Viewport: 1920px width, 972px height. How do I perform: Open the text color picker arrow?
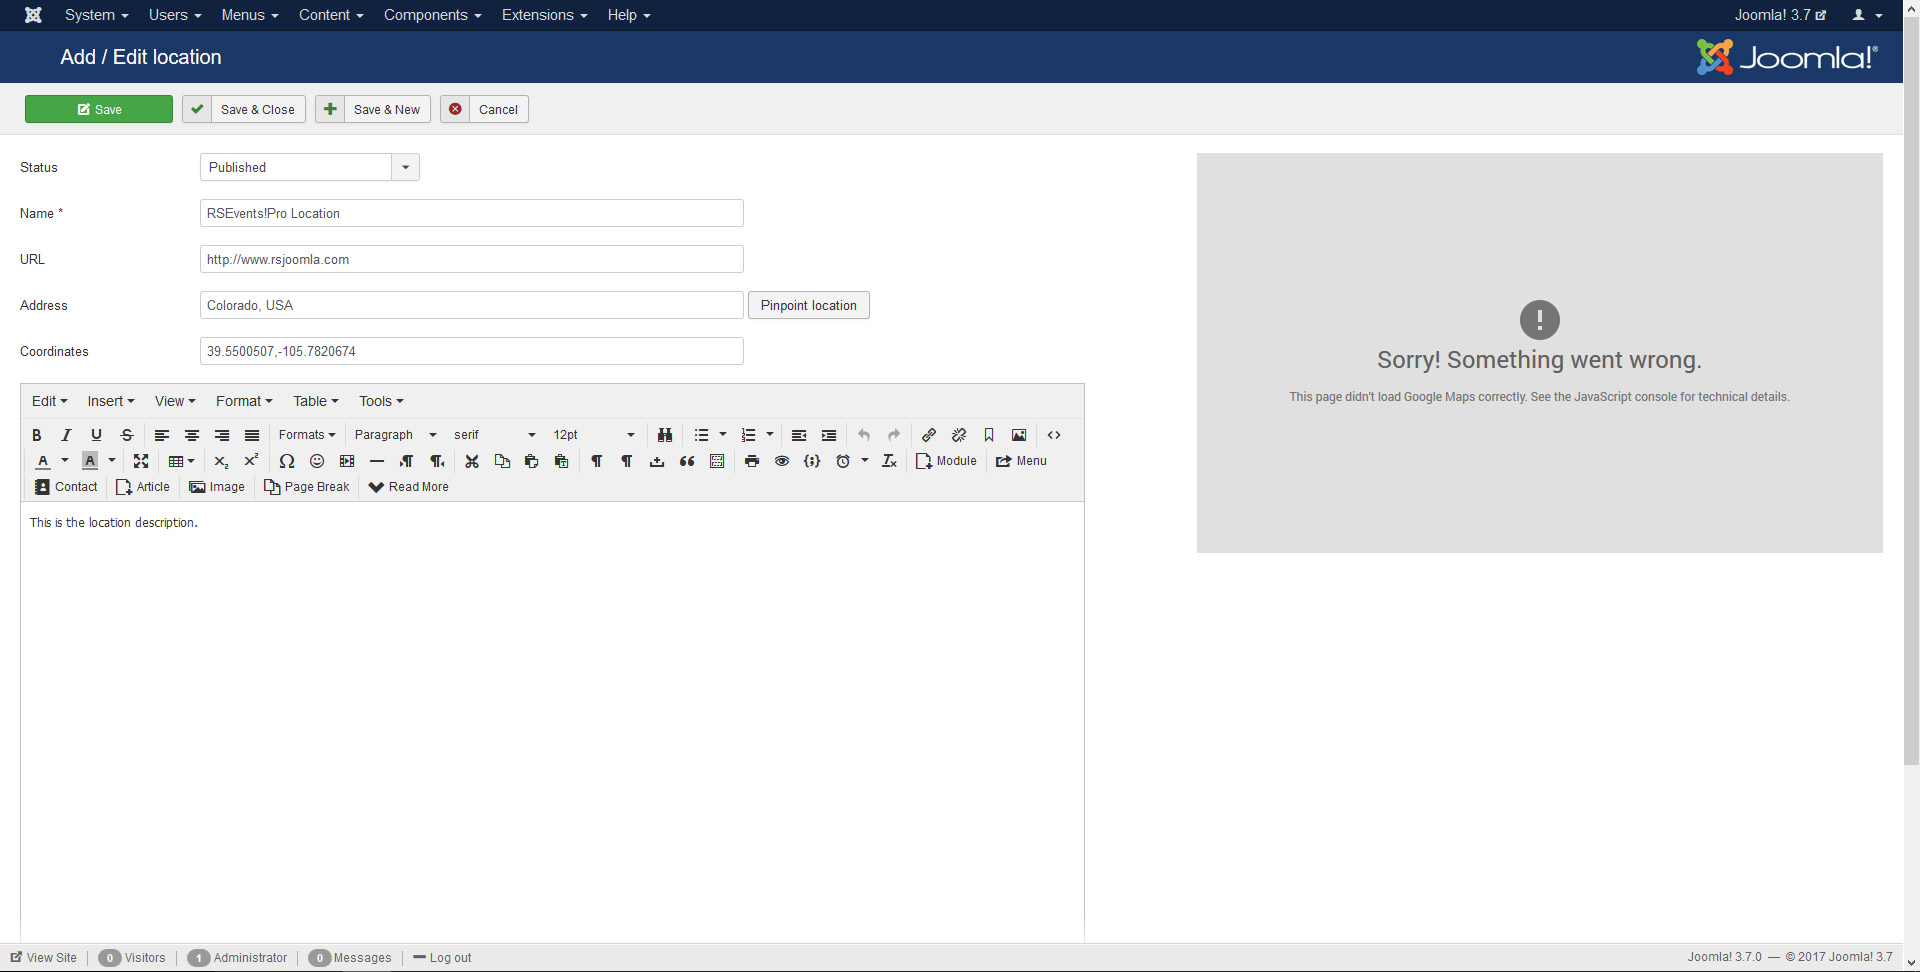[x=65, y=461]
